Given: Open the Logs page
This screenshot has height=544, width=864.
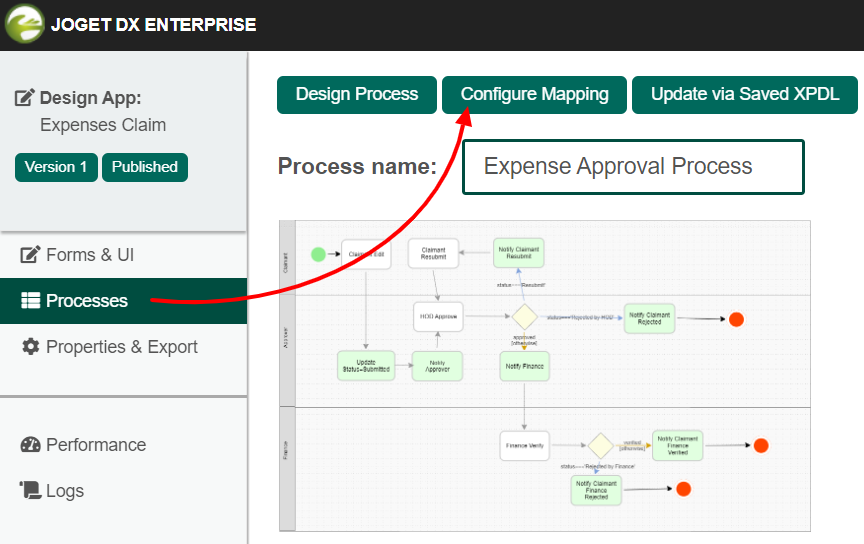Looking at the screenshot, I should (x=123, y=491).
